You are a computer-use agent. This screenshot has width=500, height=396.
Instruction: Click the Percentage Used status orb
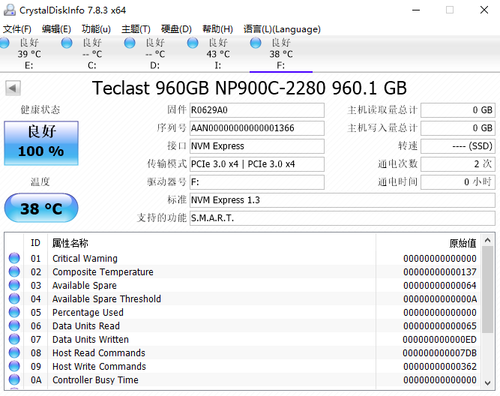(14, 312)
